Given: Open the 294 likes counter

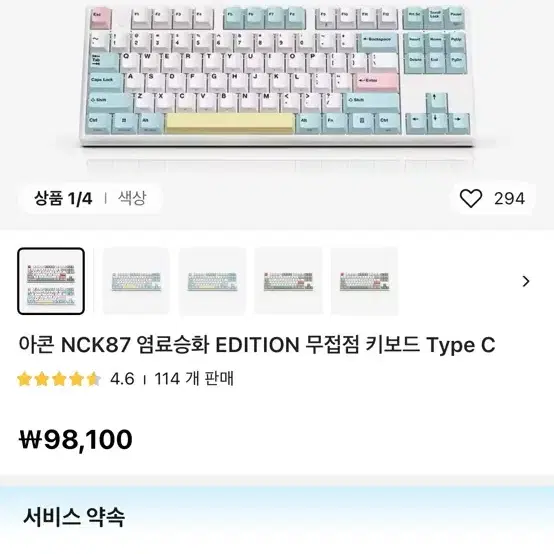Looking at the screenshot, I should click(509, 199).
